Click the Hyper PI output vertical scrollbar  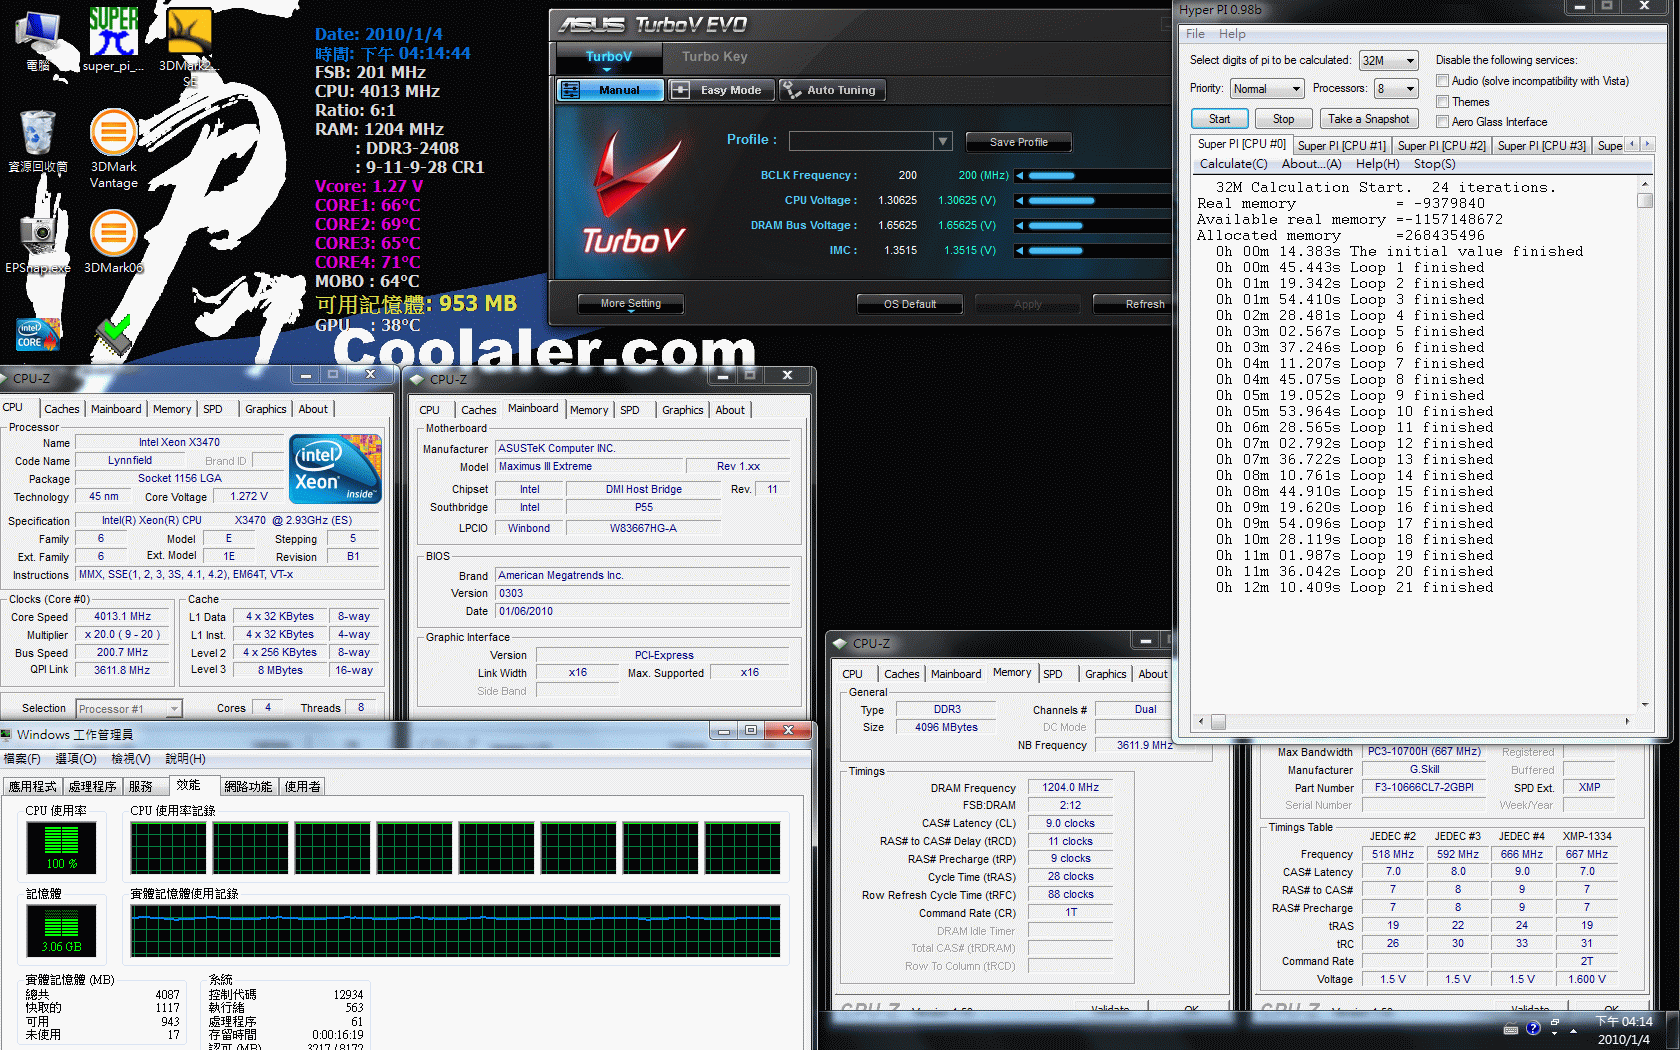1645,445
